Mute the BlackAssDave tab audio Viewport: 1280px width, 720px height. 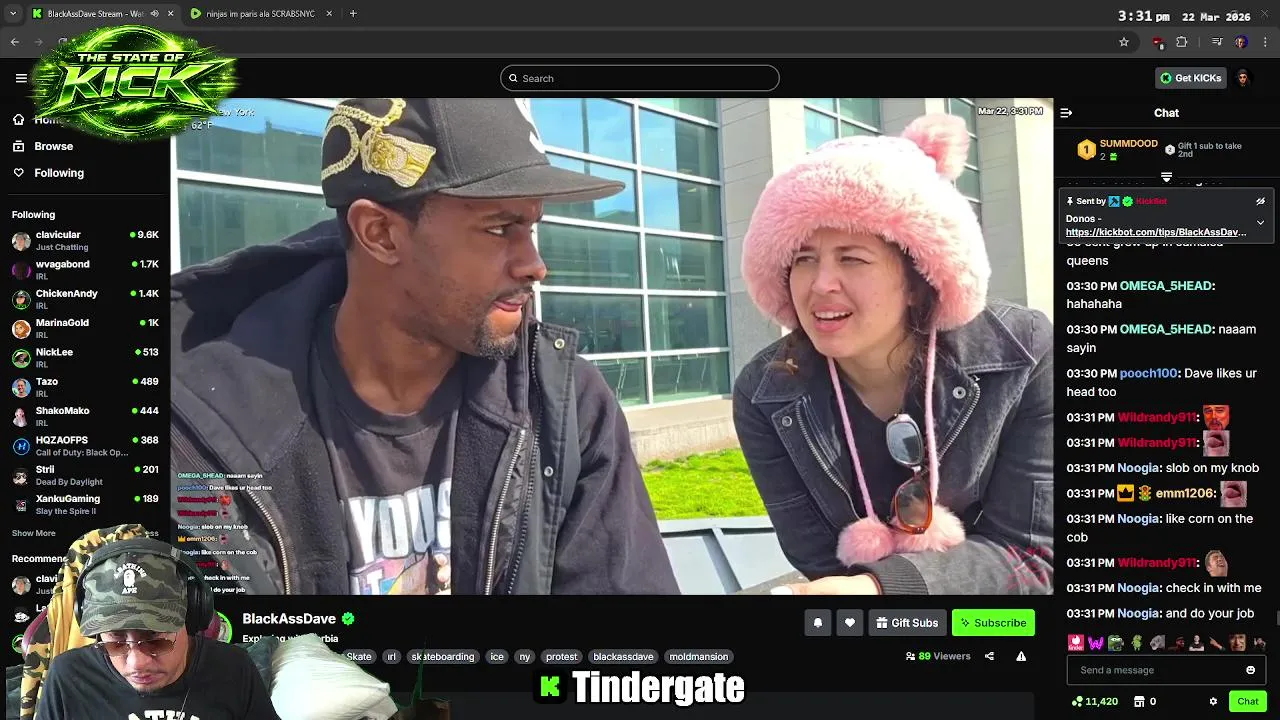tap(154, 14)
